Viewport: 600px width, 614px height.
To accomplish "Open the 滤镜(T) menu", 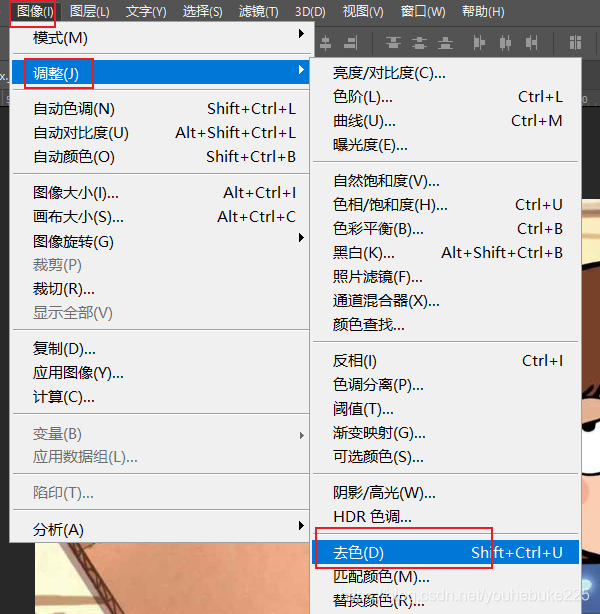I will [x=258, y=12].
